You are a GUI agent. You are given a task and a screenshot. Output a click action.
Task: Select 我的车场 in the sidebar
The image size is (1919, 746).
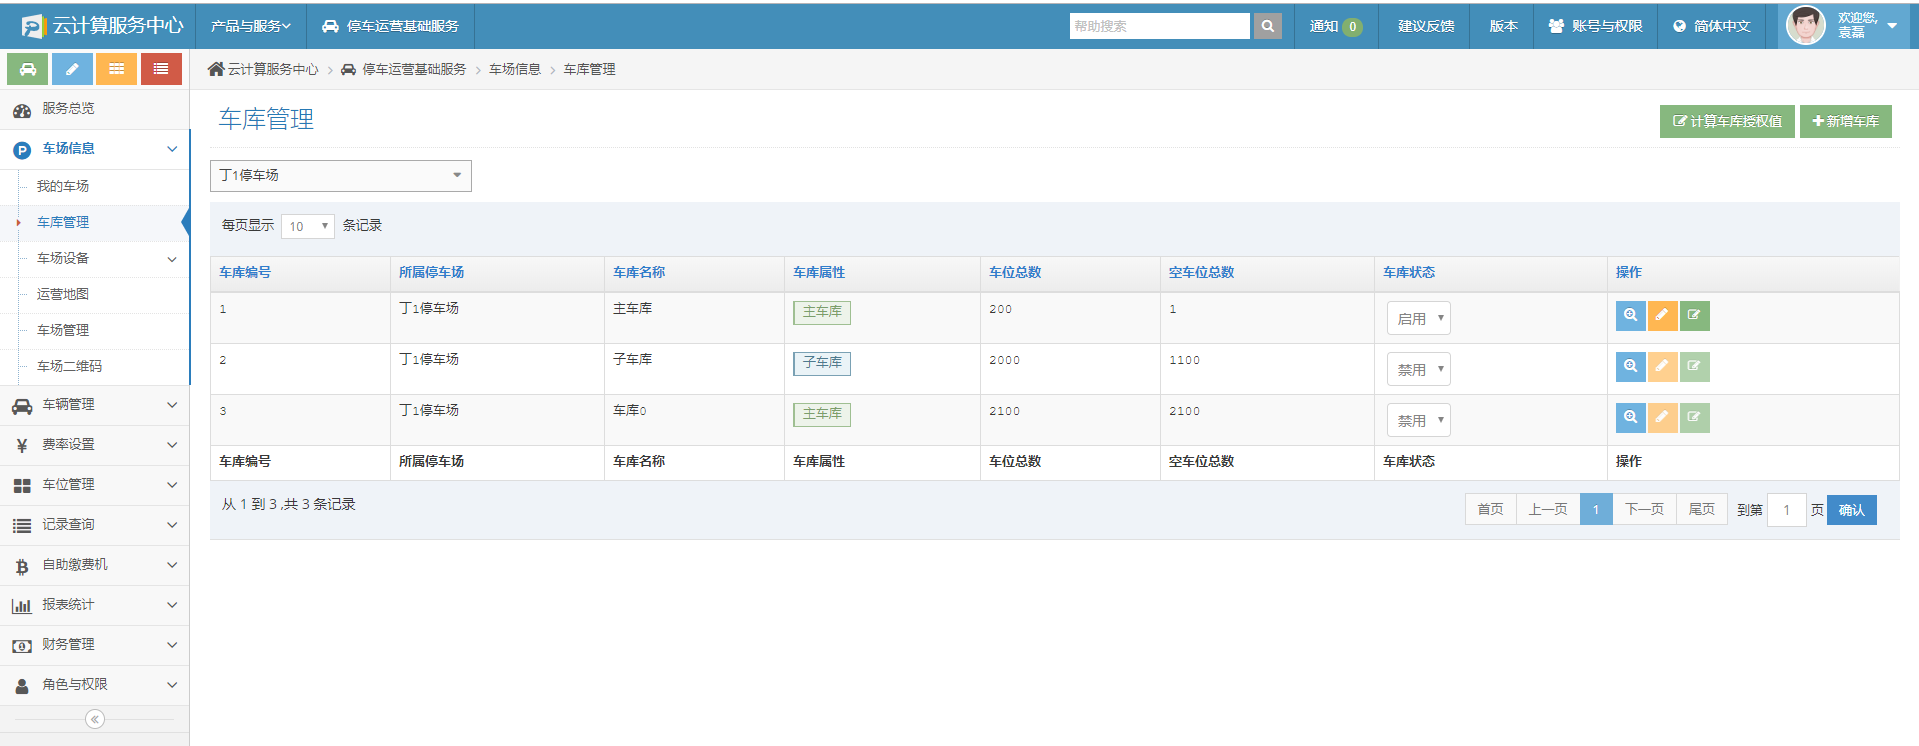[63, 186]
